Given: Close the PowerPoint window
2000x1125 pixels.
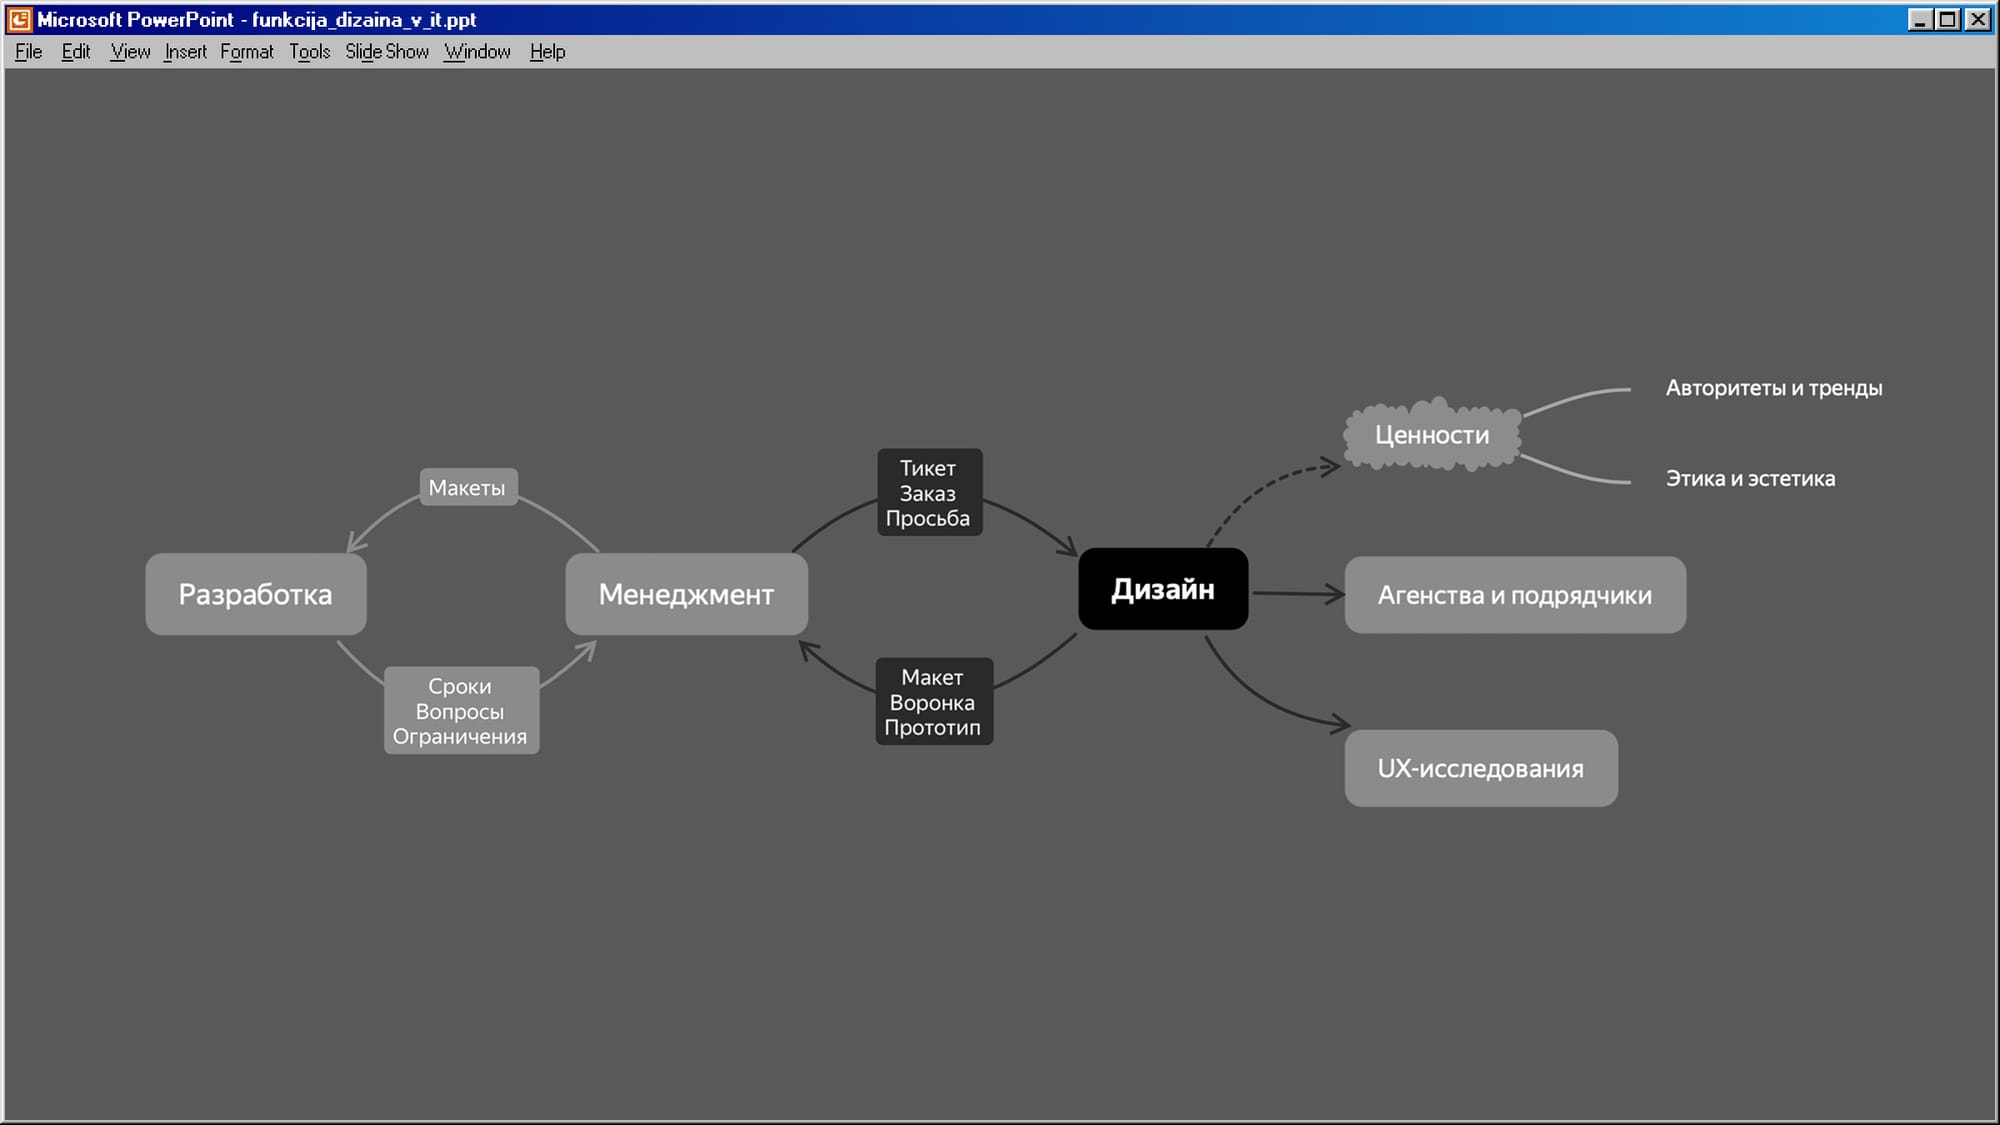Looking at the screenshot, I should [1978, 19].
